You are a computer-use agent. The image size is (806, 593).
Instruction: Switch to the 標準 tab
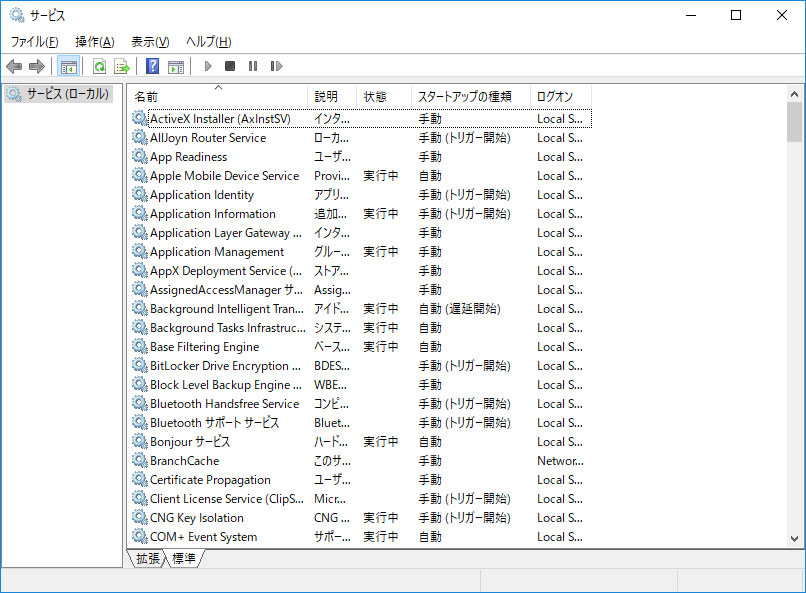point(184,558)
